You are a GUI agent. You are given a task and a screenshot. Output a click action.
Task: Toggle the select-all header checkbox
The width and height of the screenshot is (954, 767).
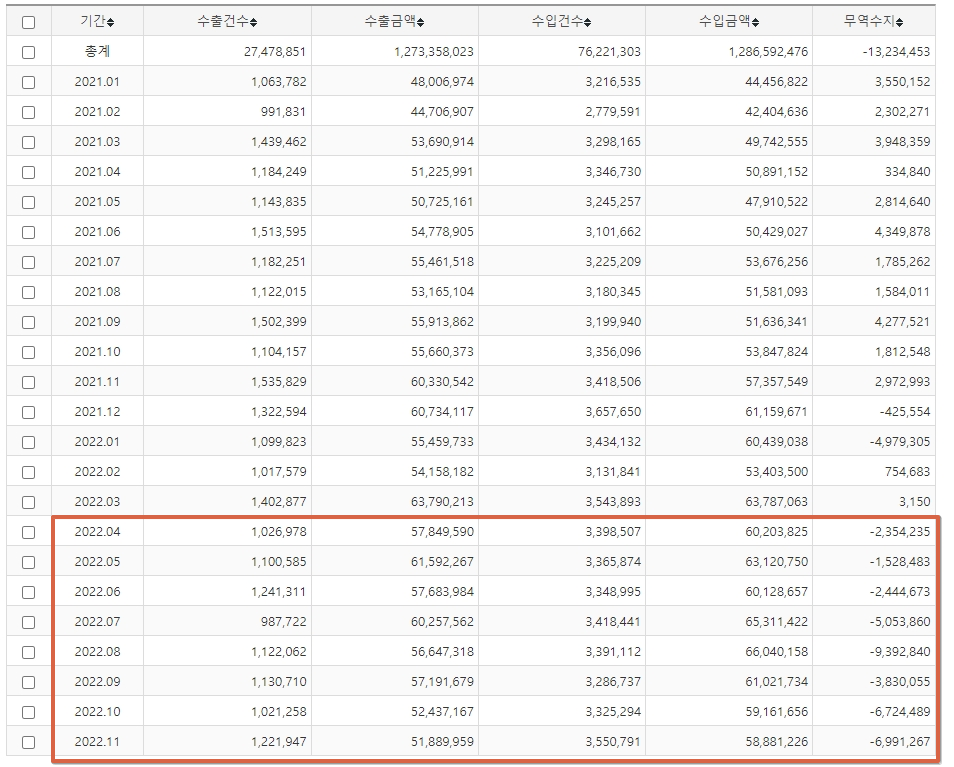click(29, 23)
